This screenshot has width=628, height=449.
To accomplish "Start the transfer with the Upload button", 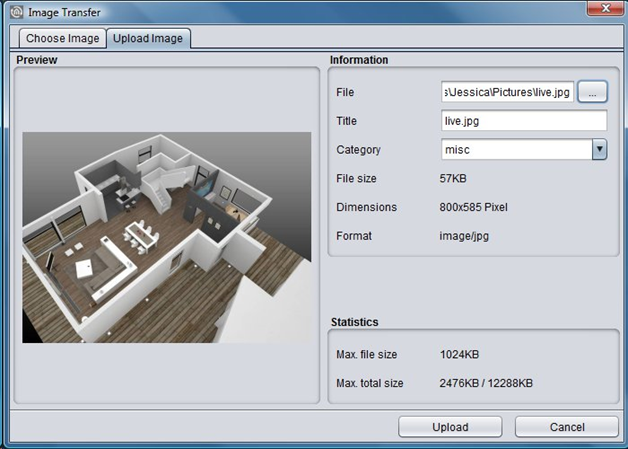I will point(450,427).
